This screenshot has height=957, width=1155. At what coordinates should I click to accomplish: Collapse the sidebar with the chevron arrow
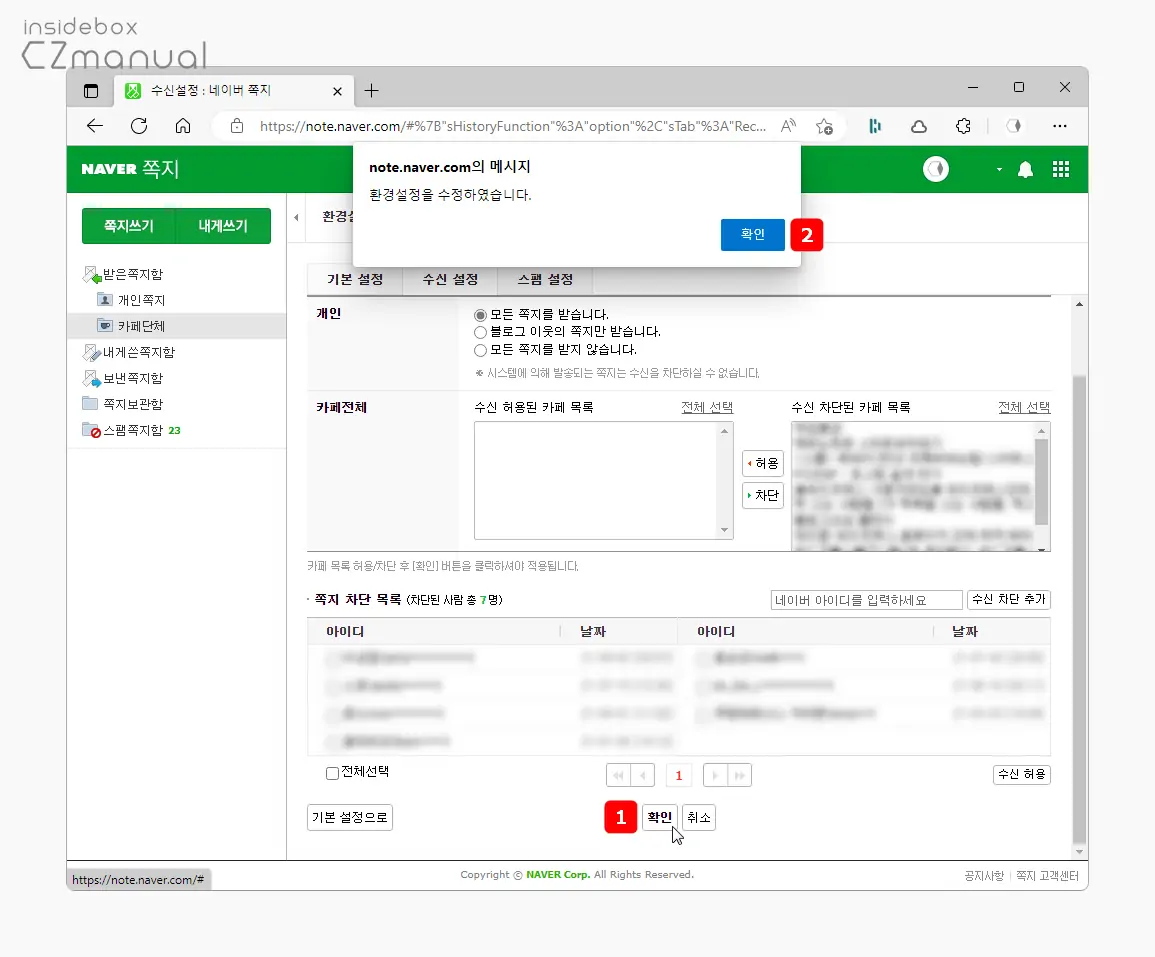[296, 218]
